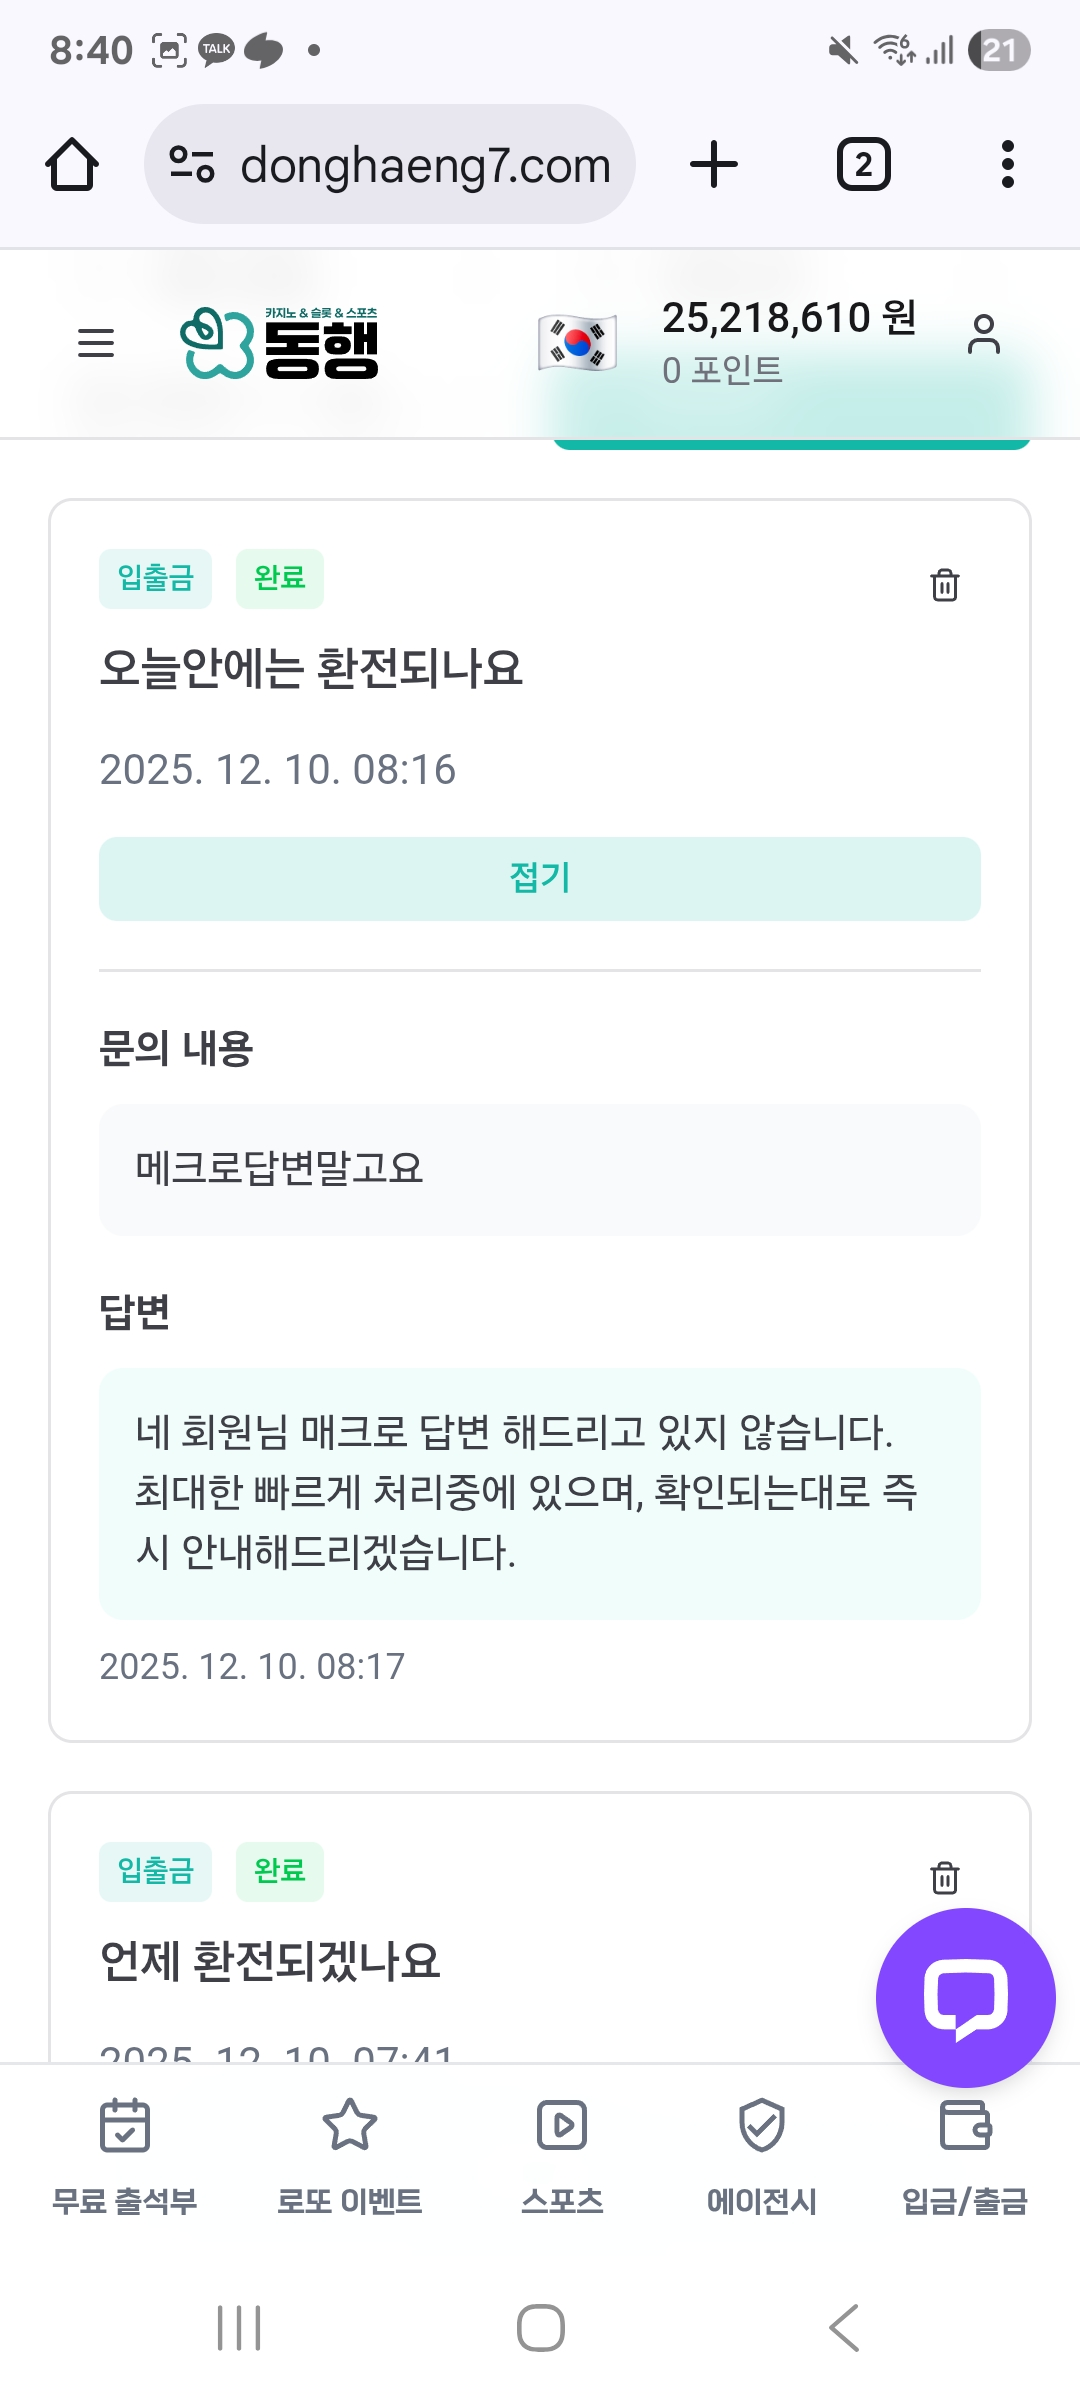This screenshot has width=1080, height=2400.
Task: Delete the 언제 환전되겠나요 inquiry
Action: tap(944, 1878)
